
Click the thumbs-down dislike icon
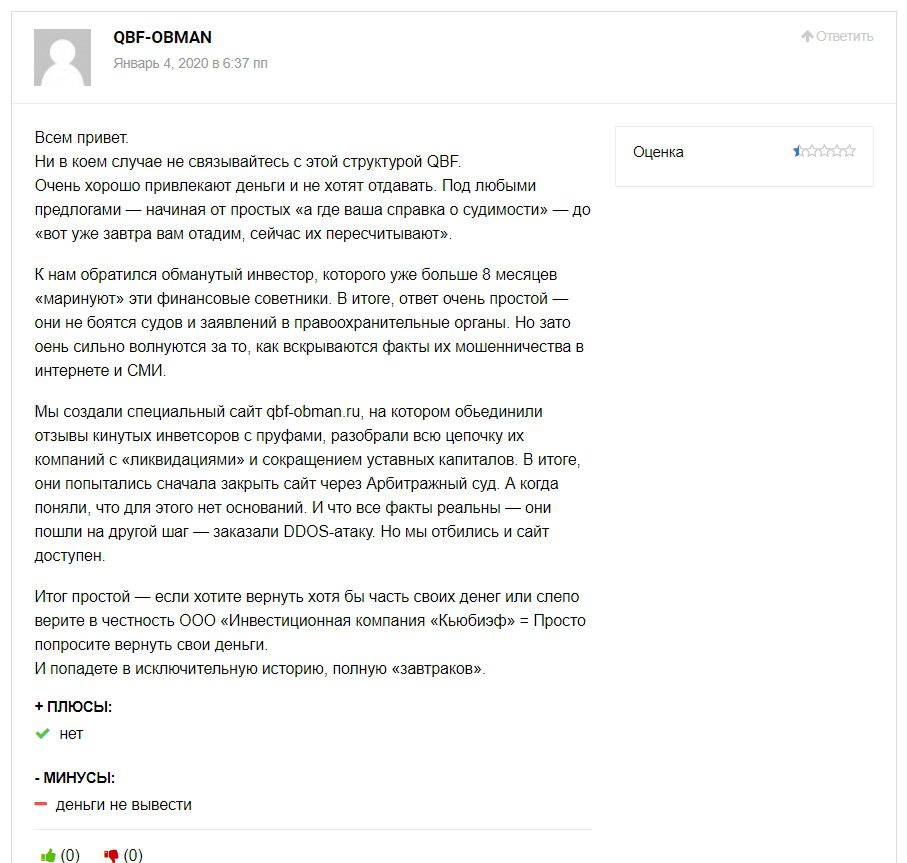tap(111, 855)
